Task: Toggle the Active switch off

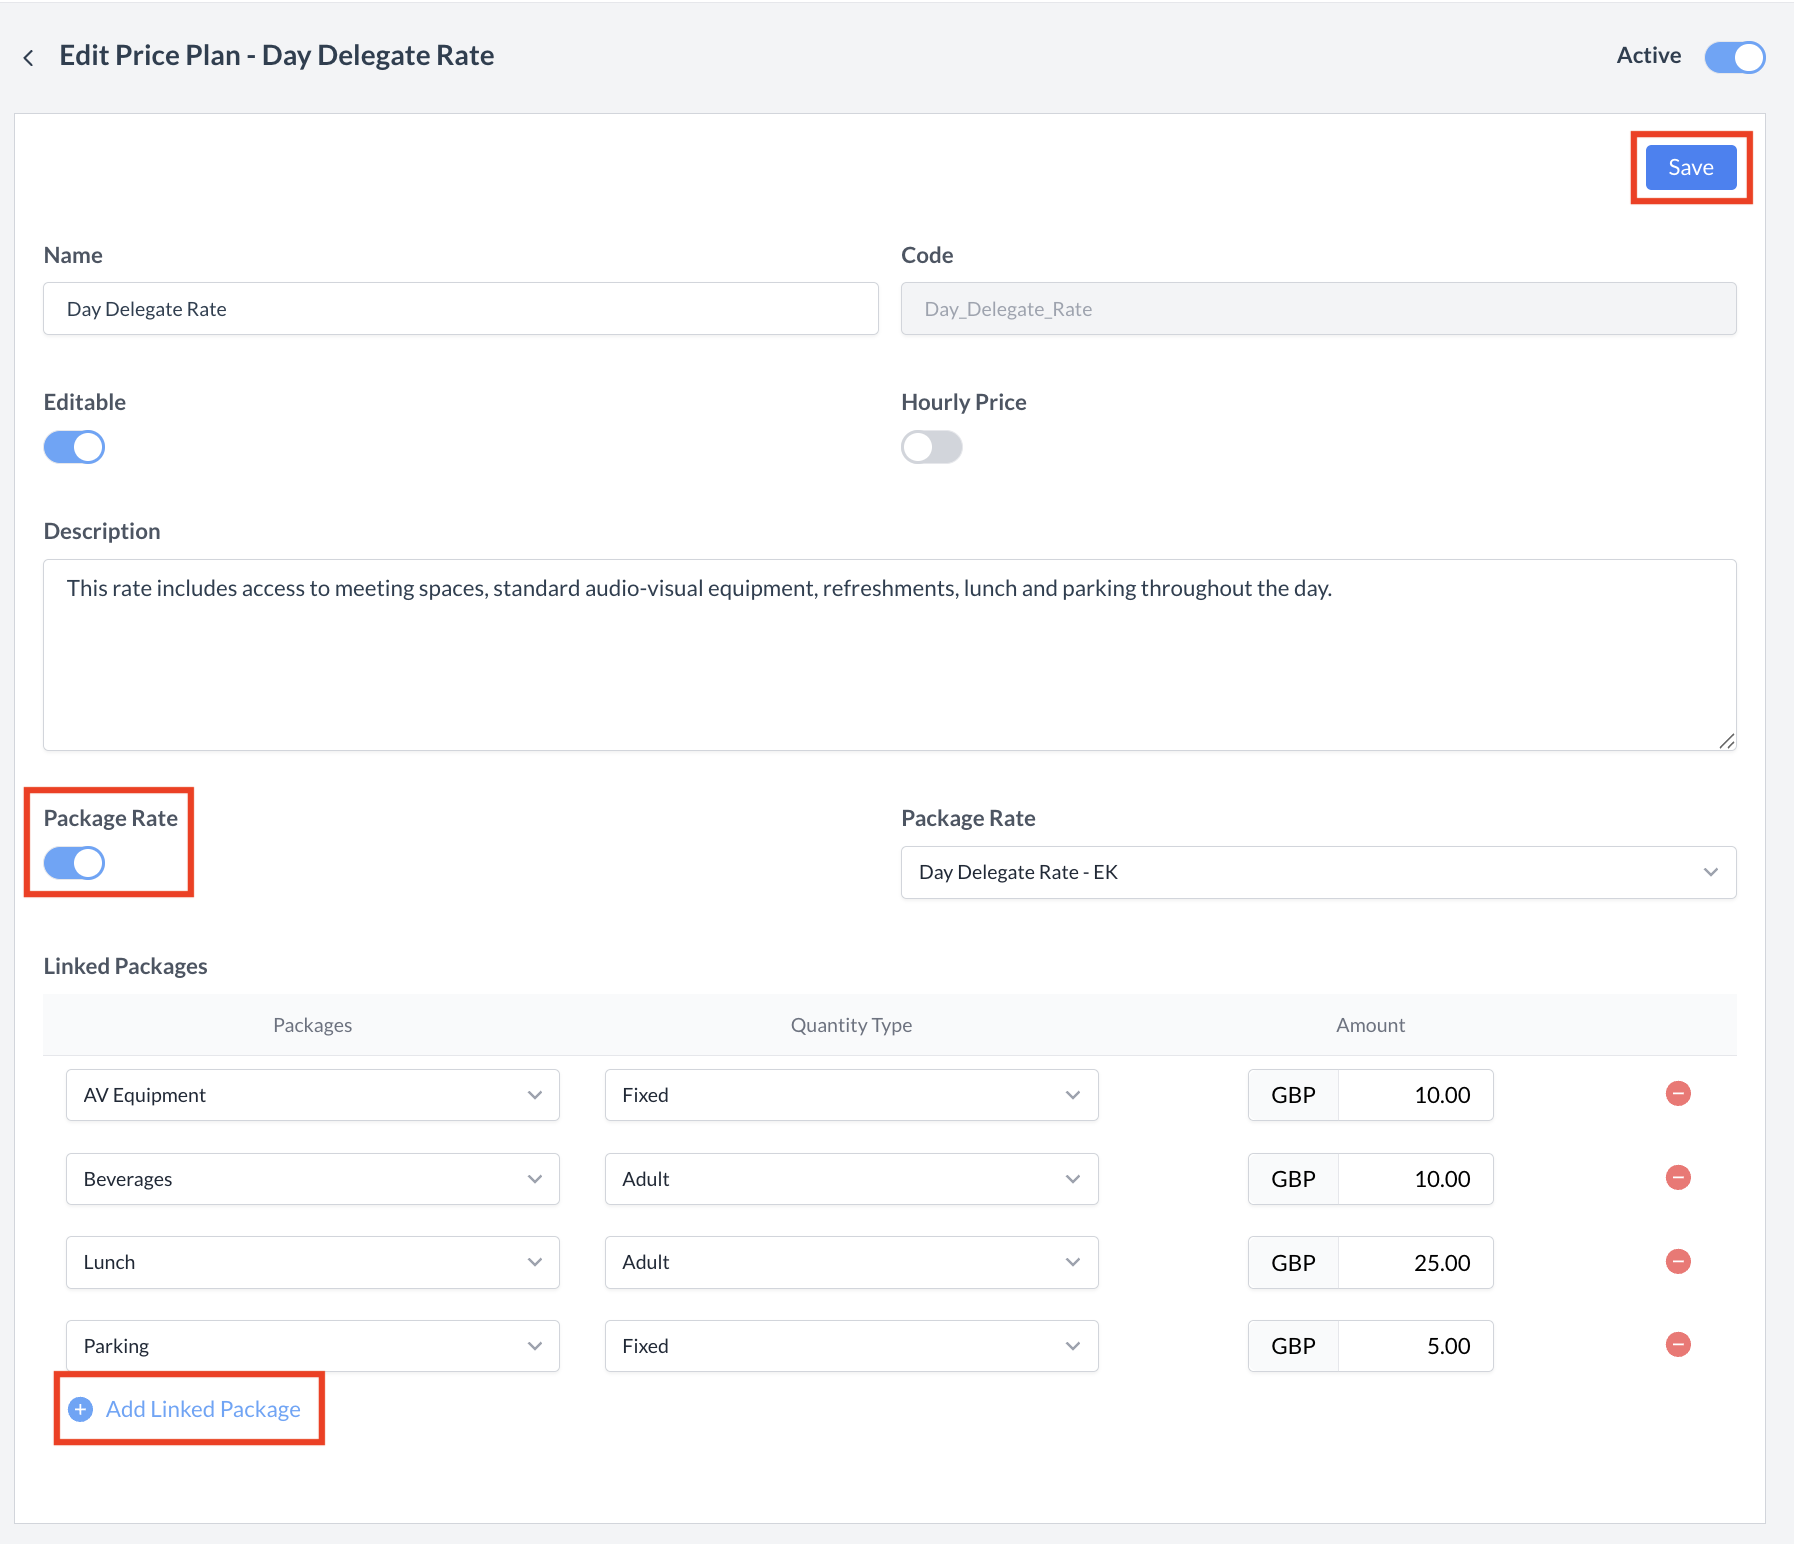Action: click(x=1734, y=57)
